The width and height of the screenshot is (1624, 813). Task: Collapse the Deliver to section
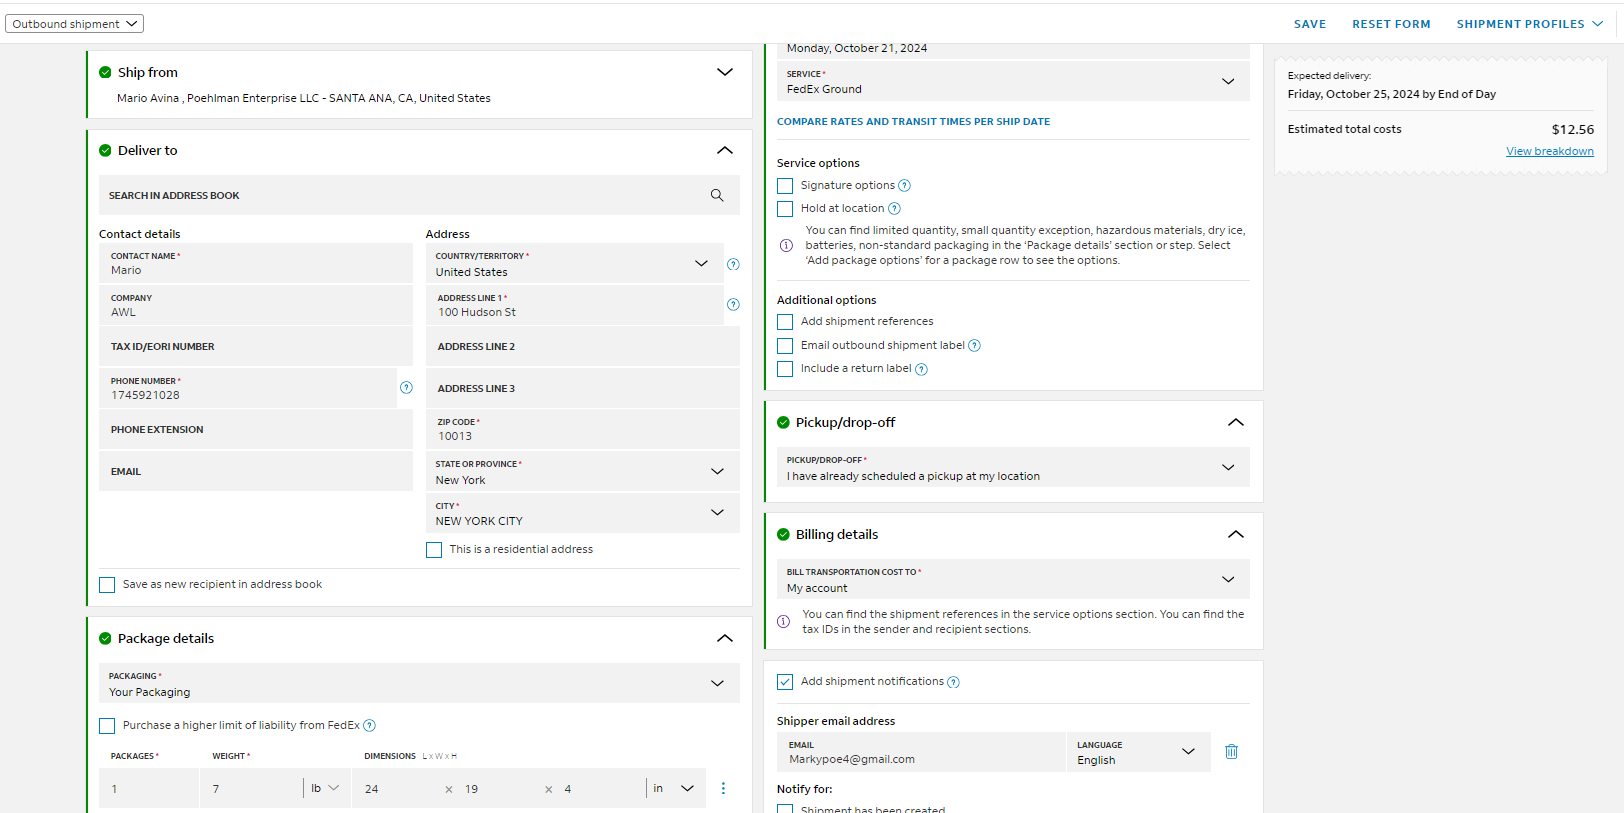[725, 150]
